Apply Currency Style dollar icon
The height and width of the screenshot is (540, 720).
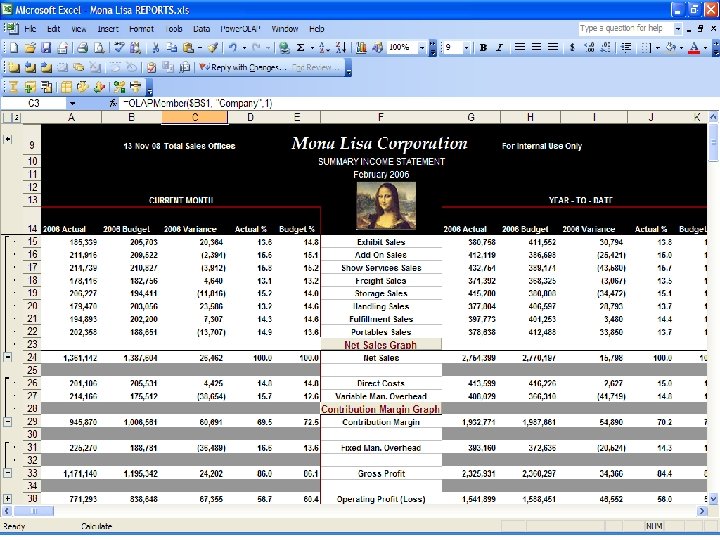tap(572, 47)
